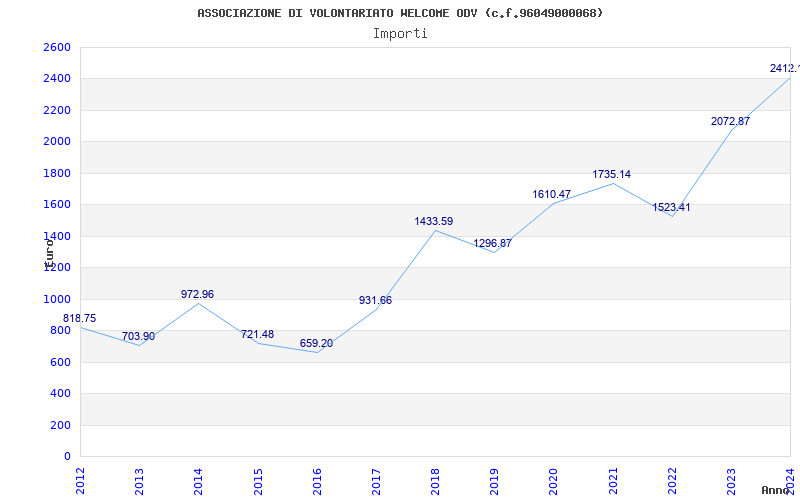800x500 pixels.
Task: Click the 818.75 data label for 2012
Action: [x=79, y=318]
